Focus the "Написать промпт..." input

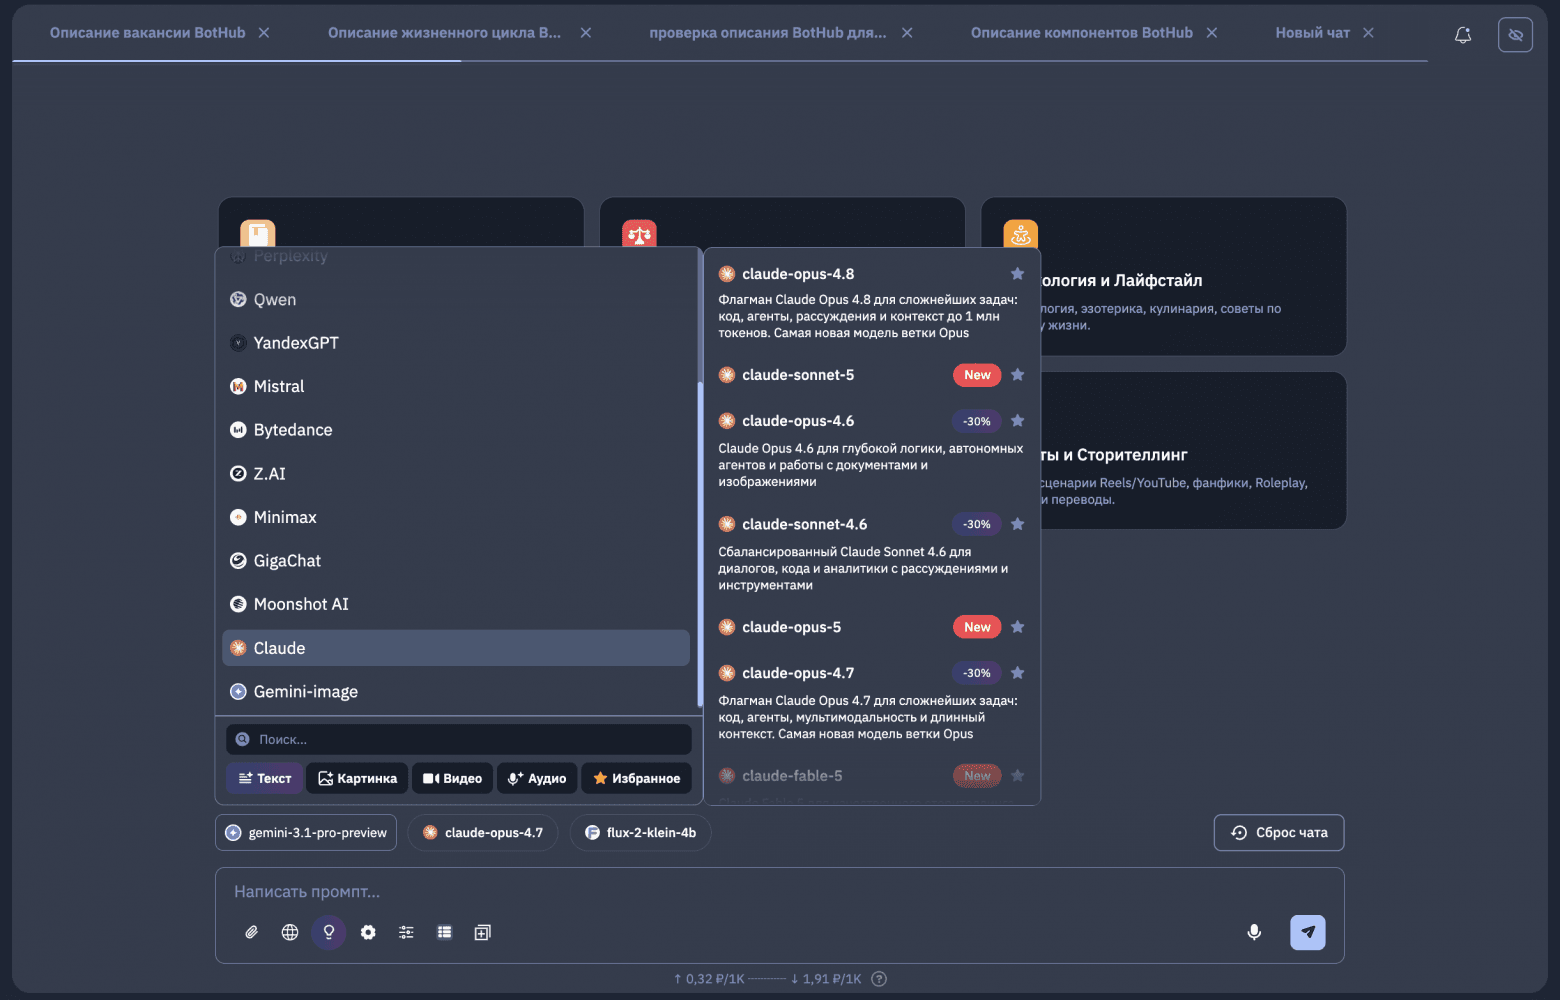click(x=780, y=892)
